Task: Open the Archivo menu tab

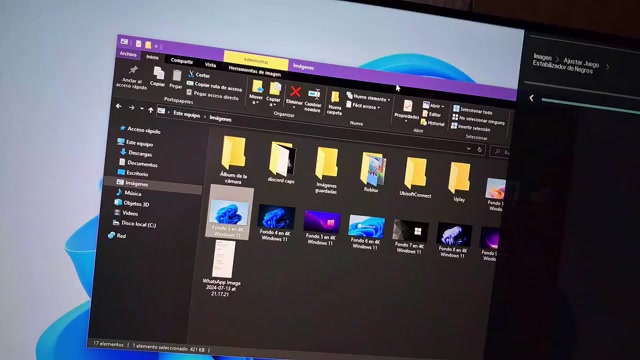Action: coord(128,54)
